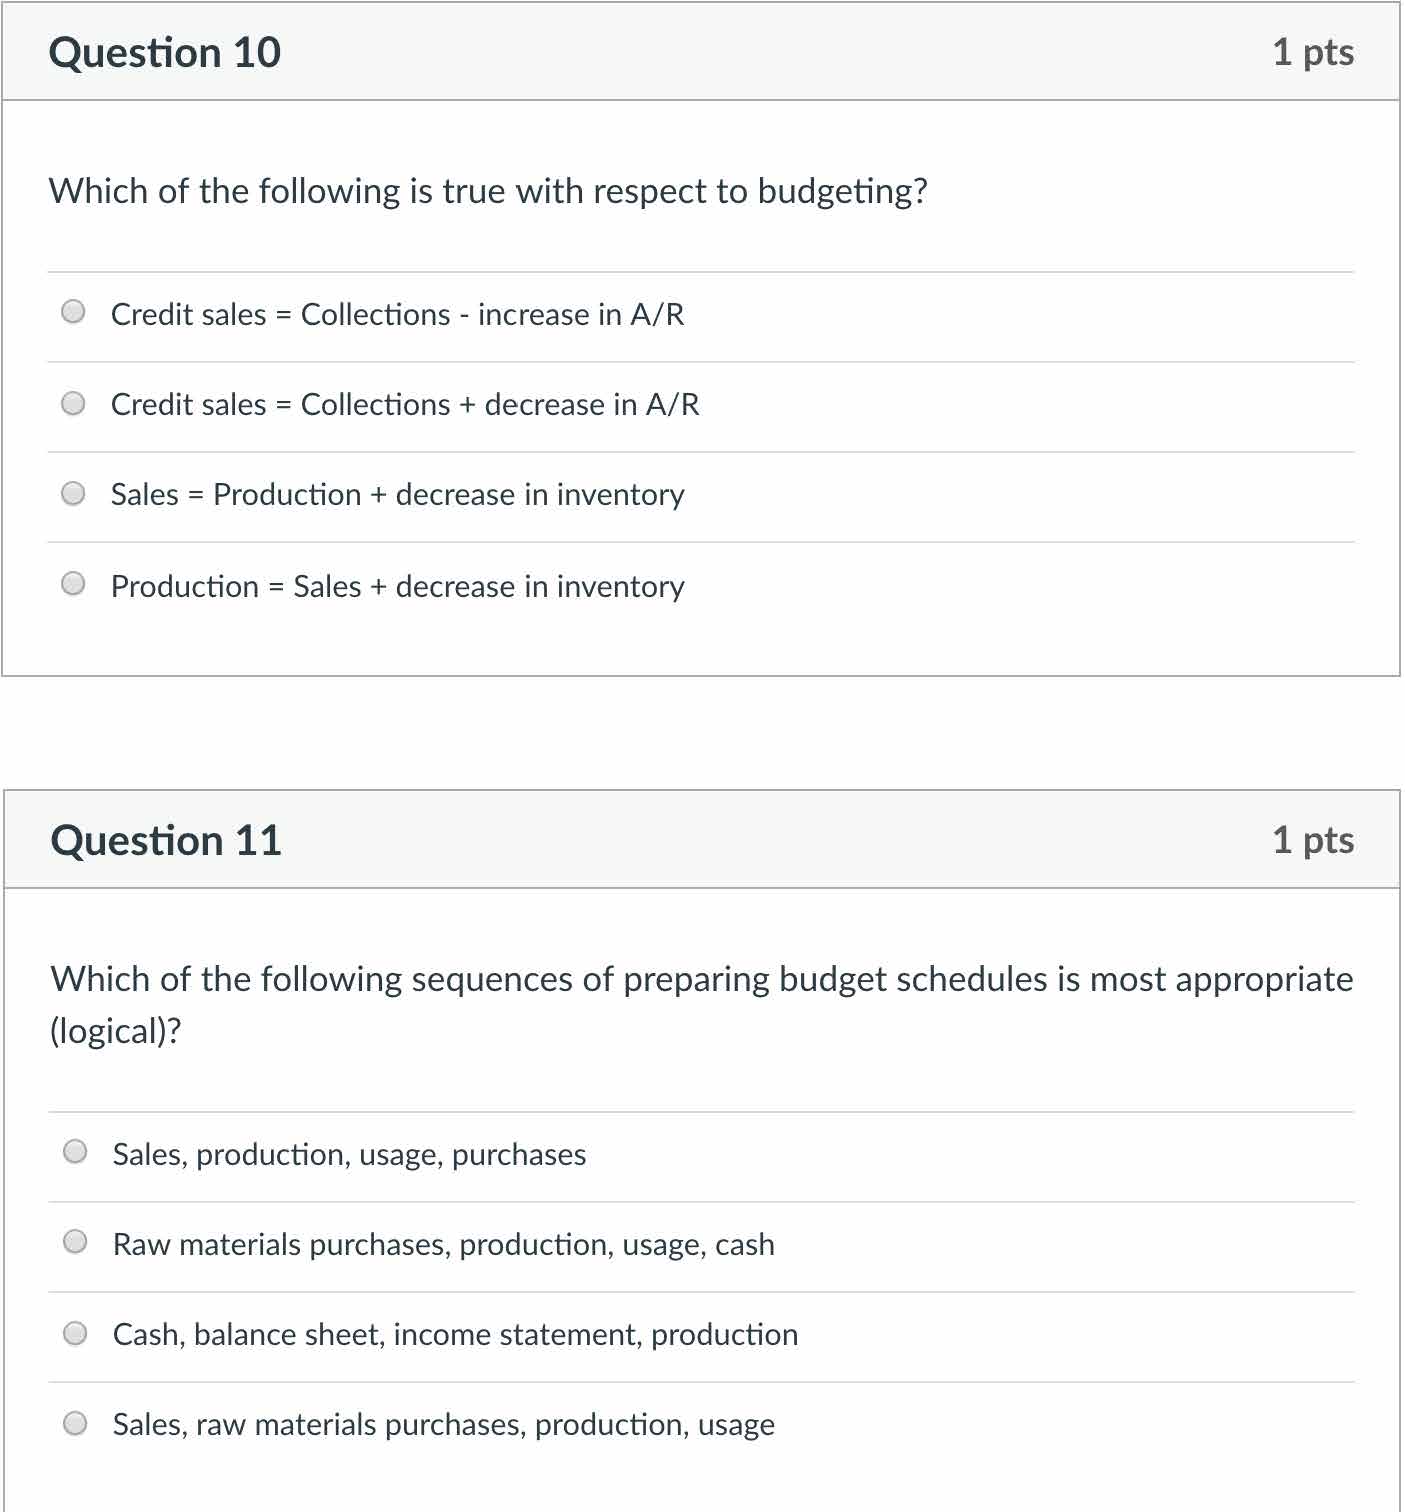Click the question text about budgeting being true
Screen dimensions: 1405x1512
coord(488,190)
